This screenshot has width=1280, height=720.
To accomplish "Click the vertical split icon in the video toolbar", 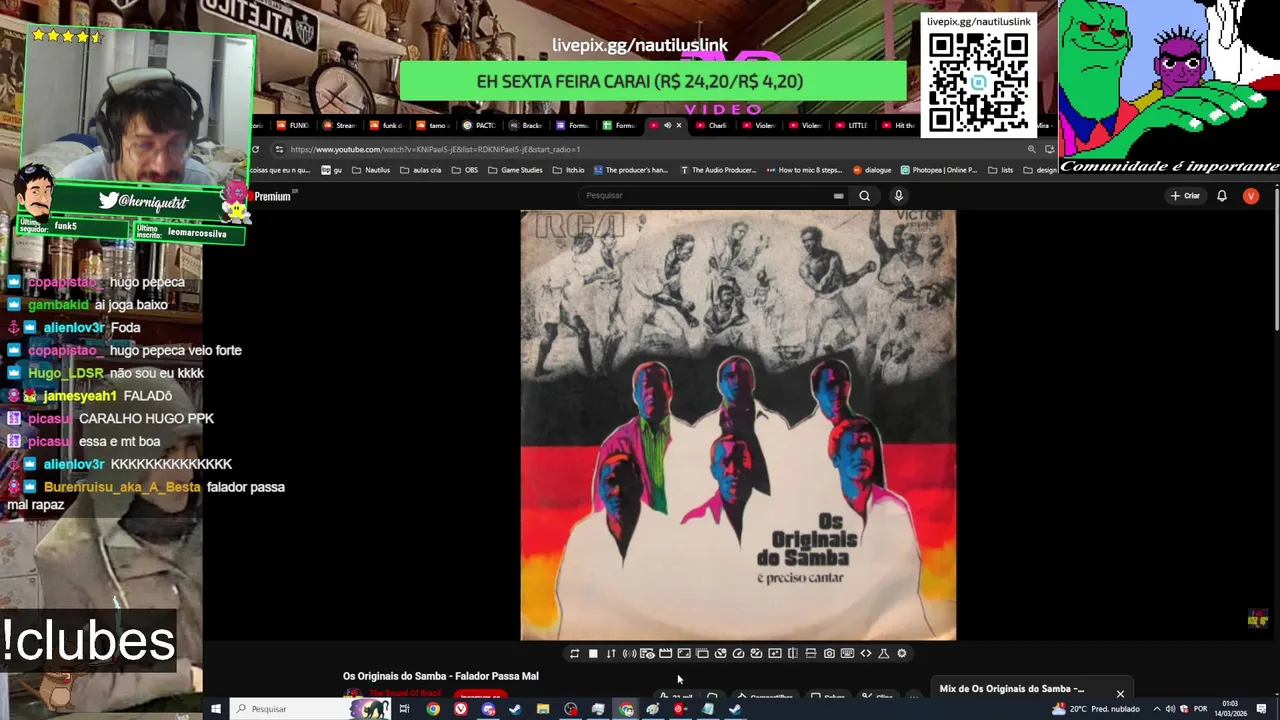I will point(793,653).
